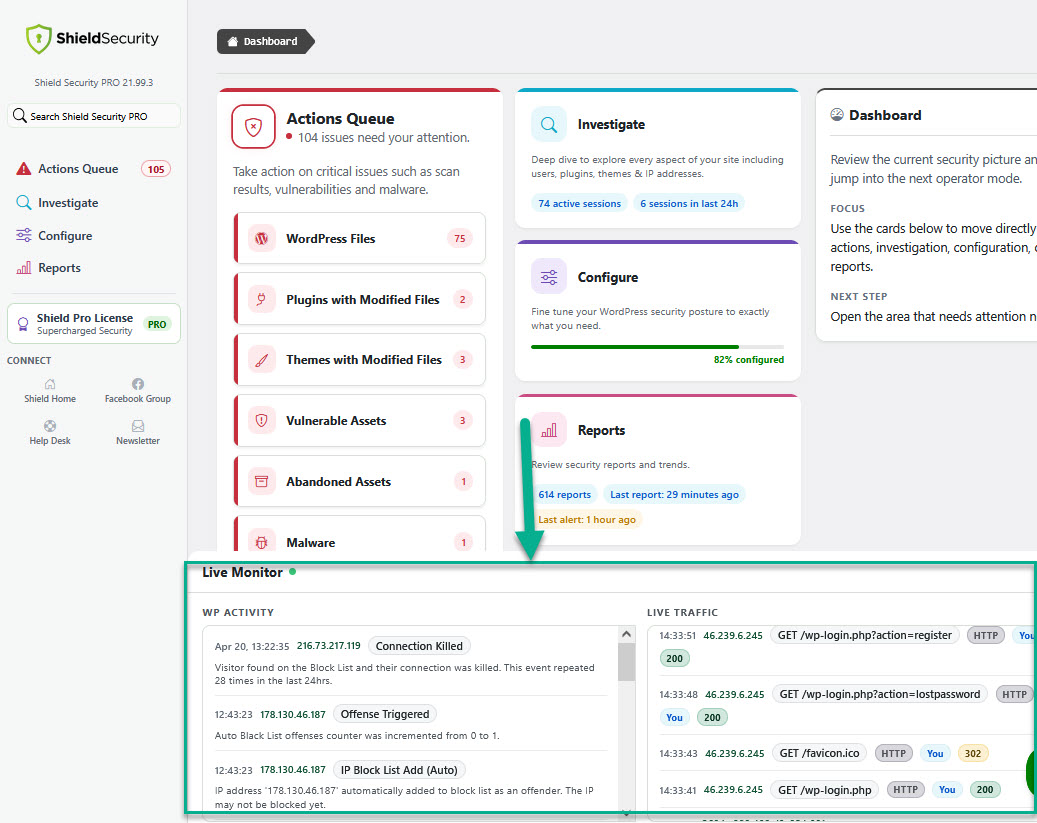Open the WordPress Files issues row
1037x823 pixels.
click(x=360, y=238)
